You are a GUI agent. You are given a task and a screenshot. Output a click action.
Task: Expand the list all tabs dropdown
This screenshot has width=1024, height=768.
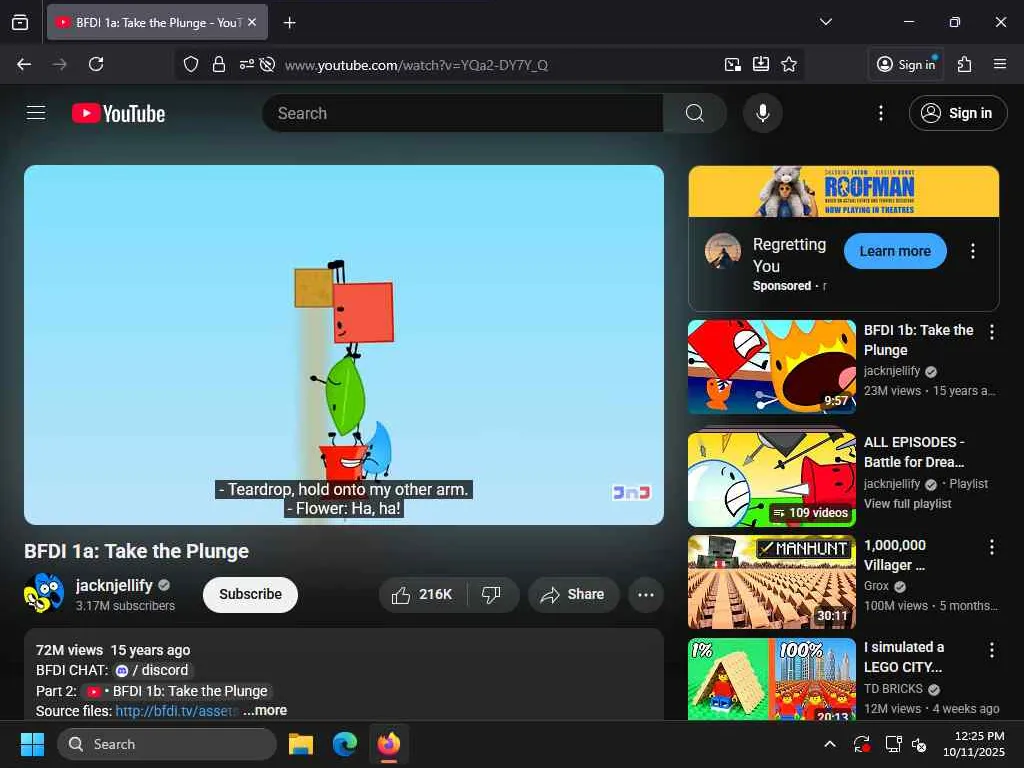point(826,22)
